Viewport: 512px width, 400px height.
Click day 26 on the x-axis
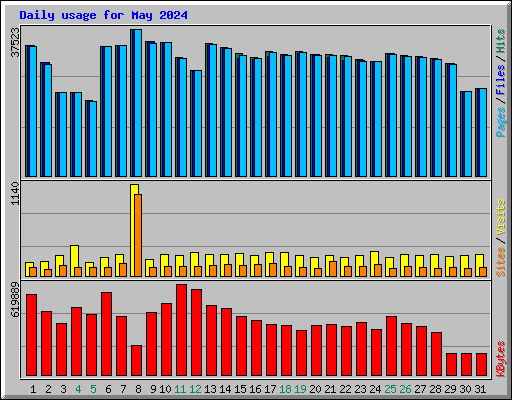pyautogui.click(x=405, y=389)
